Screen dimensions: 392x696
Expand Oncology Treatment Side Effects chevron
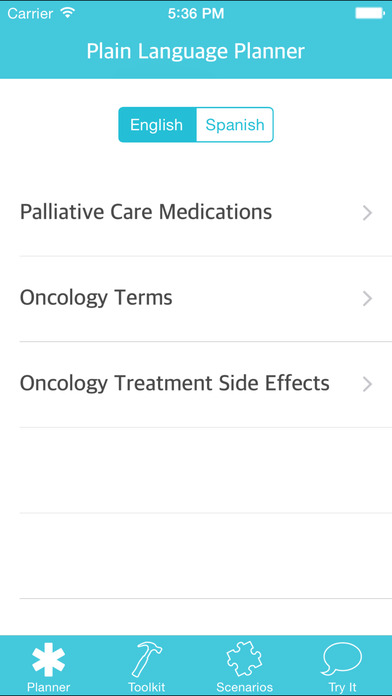(x=367, y=384)
